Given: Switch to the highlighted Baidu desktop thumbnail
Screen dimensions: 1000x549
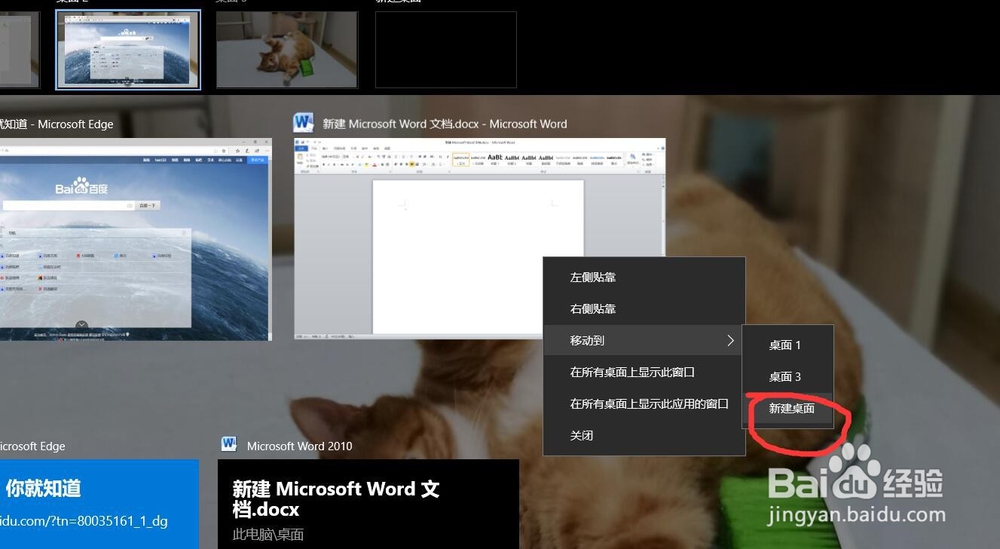Looking at the screenshot, I should 128,49.
